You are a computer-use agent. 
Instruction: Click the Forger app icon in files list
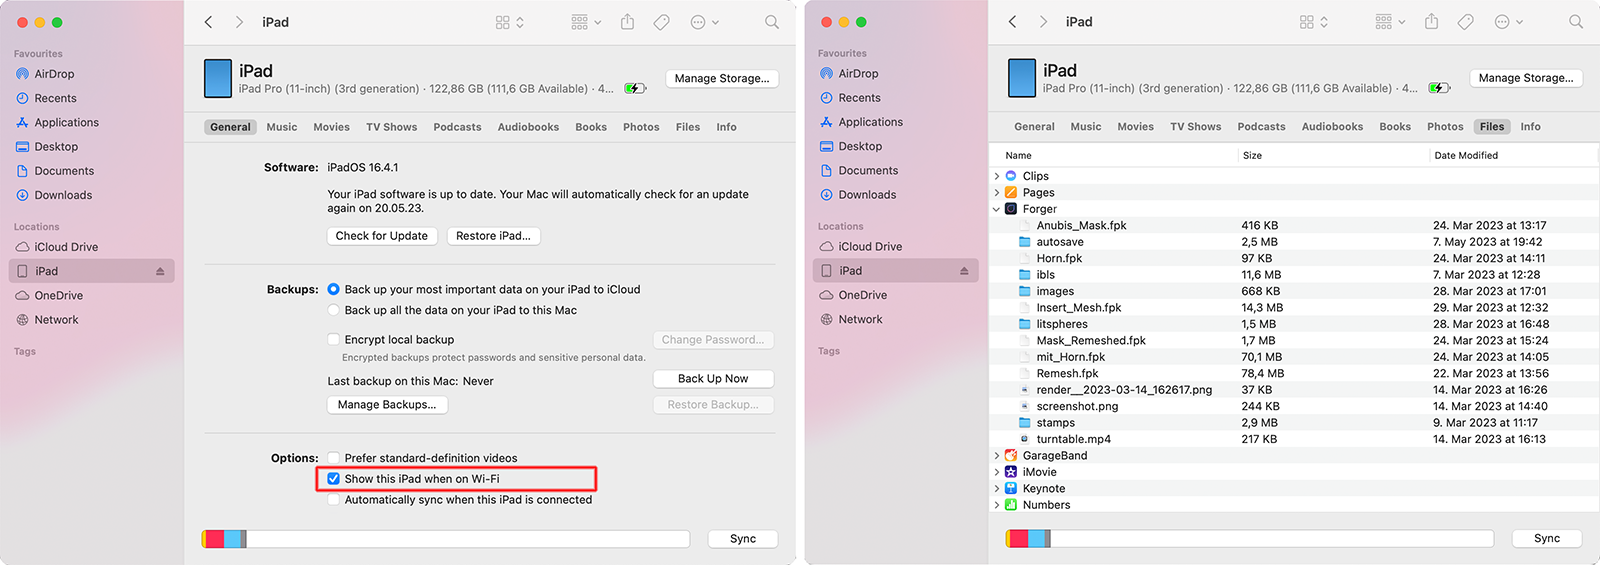tap(1011, 209)
